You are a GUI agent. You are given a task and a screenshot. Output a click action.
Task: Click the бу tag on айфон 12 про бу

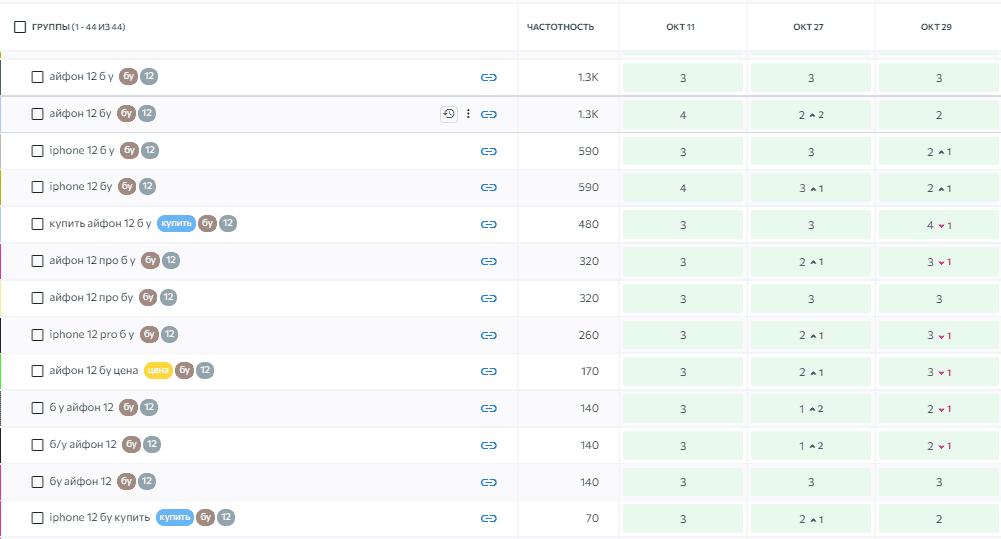point(148,298)
